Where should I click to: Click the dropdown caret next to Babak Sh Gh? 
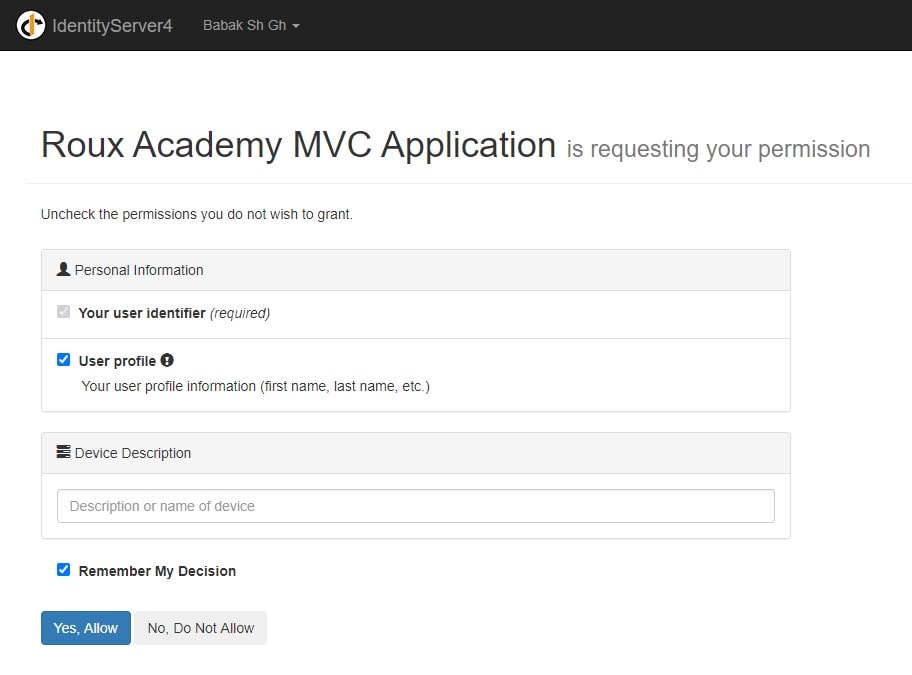(294, 26)
